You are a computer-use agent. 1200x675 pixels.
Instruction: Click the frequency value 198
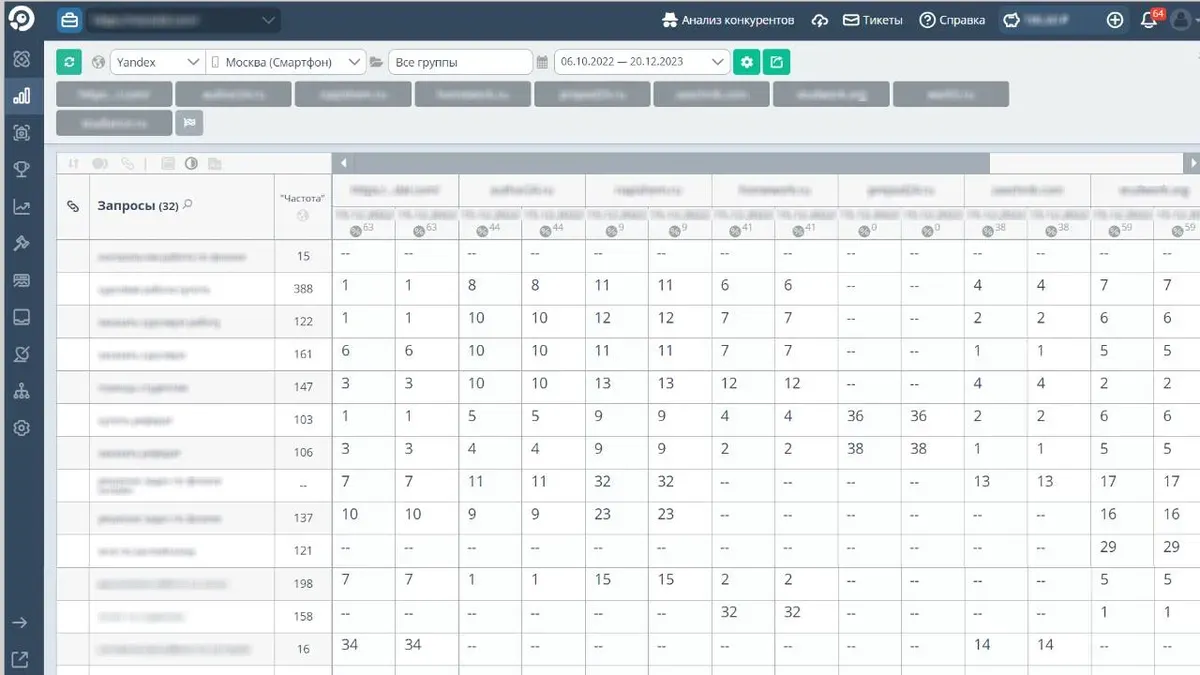coord(303,584)
